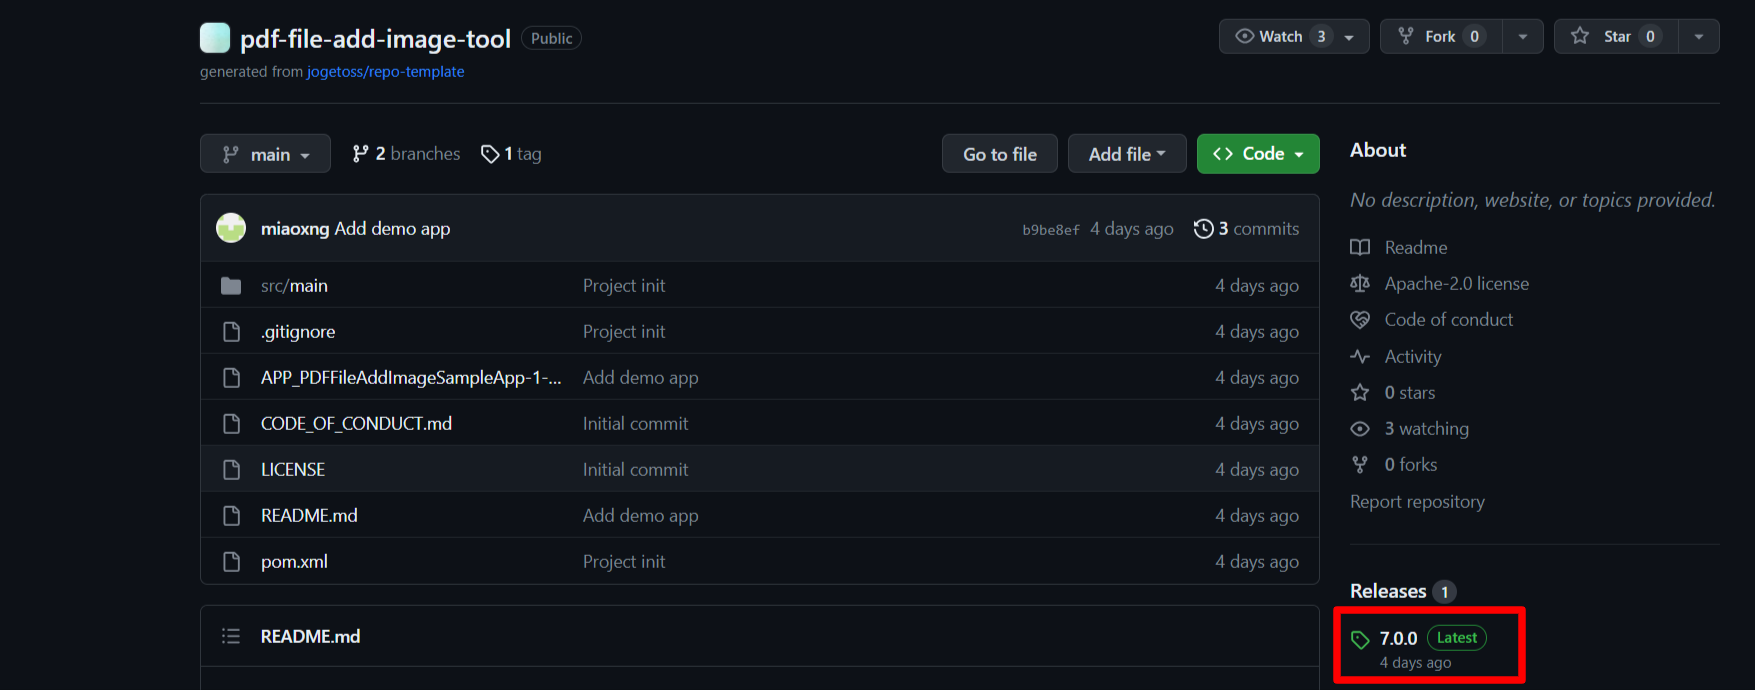
Task: Click the eye icon beside 3 watching
Action: pos(1360,428)
